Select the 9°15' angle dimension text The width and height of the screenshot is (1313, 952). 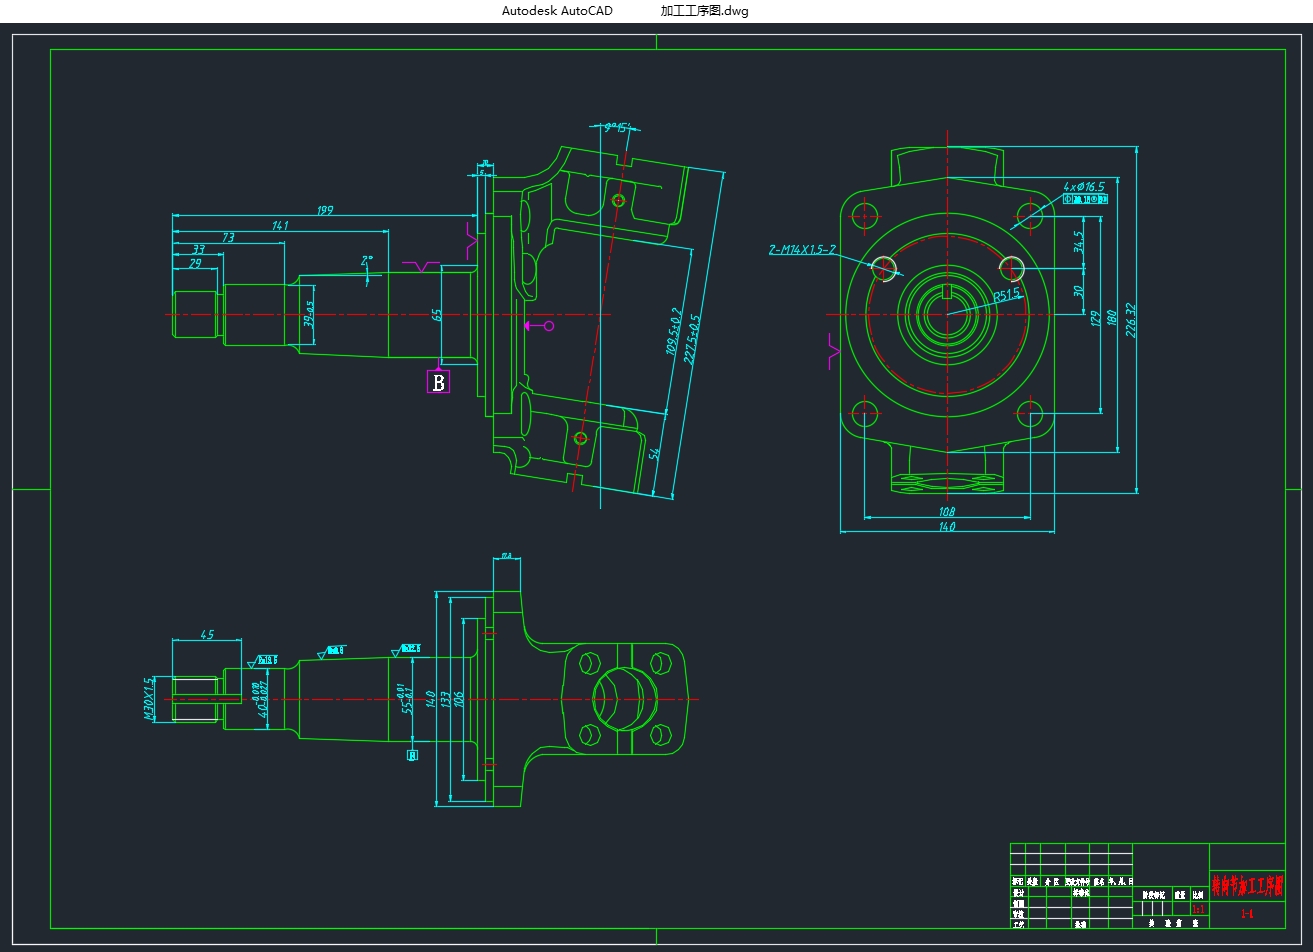coord(616,127)
